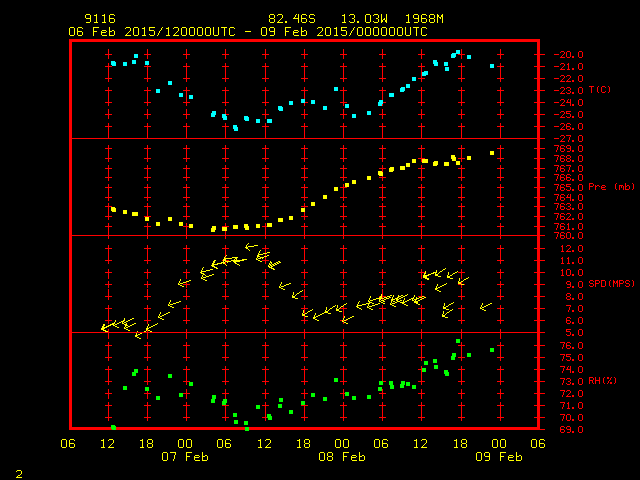Click the 72.0 humidity tick value
The height and width of the screenshot is (480, 640).
point(572,394)
